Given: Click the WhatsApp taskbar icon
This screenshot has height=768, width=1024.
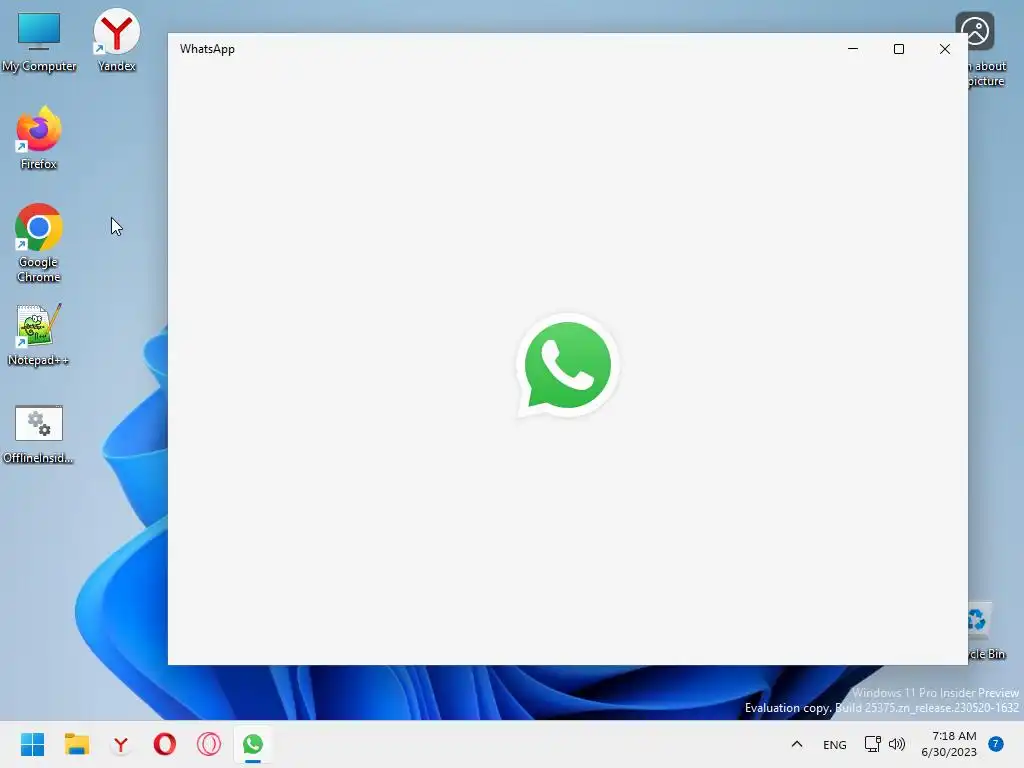Looking at the screenshot, I should point(253,744).
